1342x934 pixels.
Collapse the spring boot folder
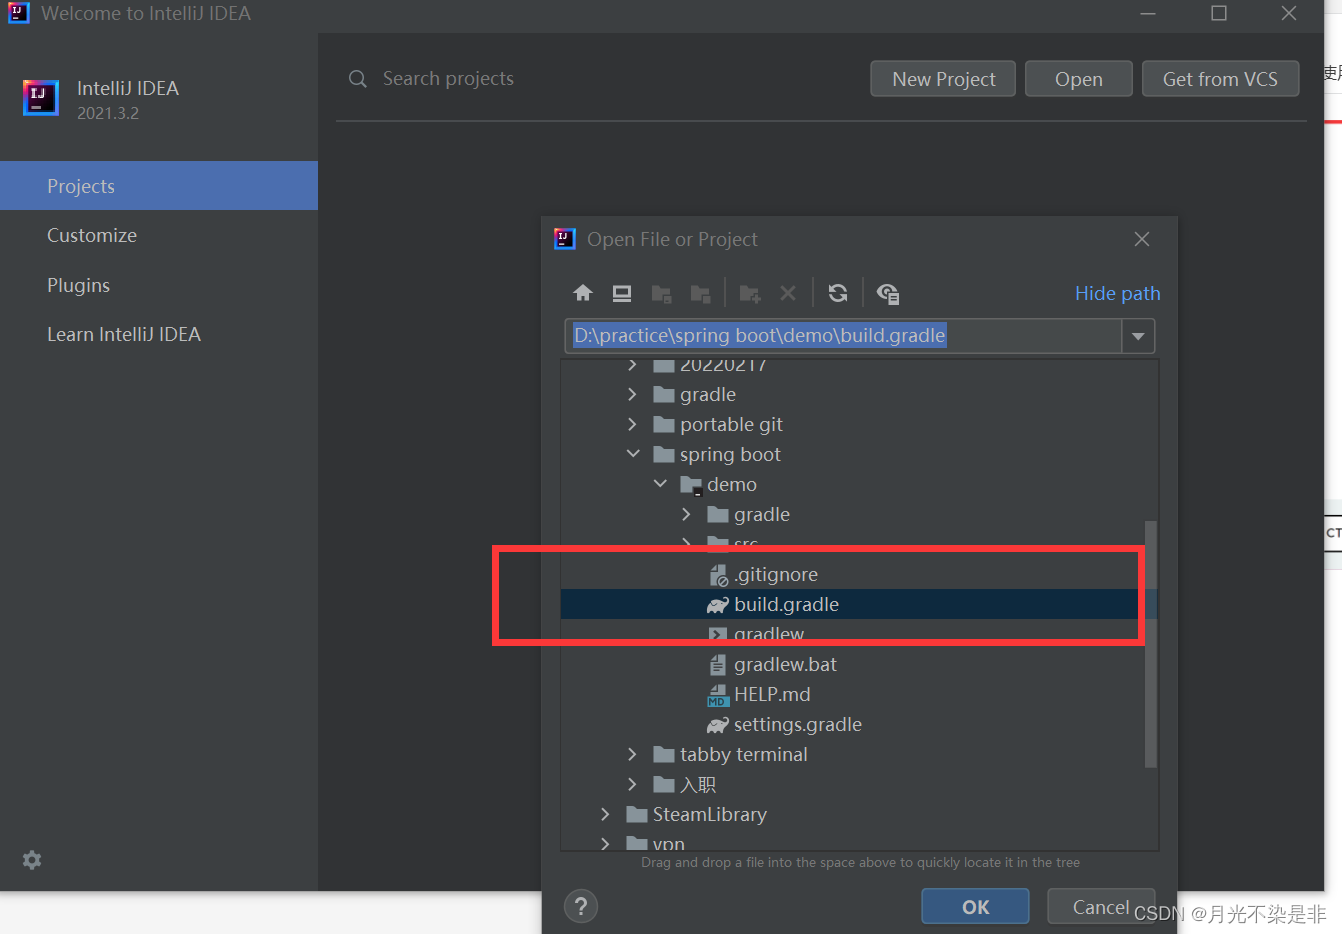click(633, 454)
